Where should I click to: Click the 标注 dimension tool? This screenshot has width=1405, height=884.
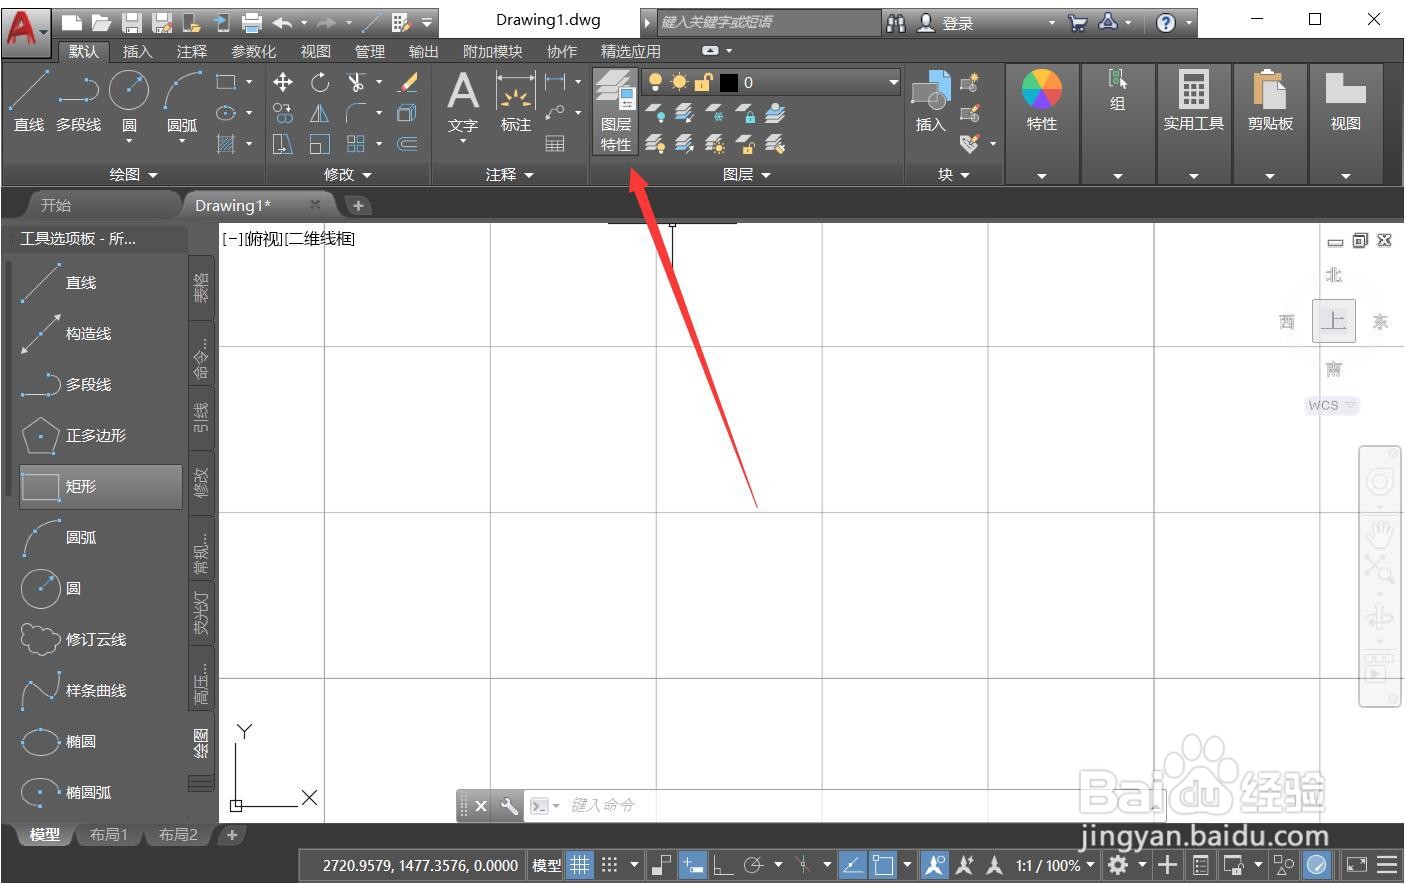click(x=515, y=103)
